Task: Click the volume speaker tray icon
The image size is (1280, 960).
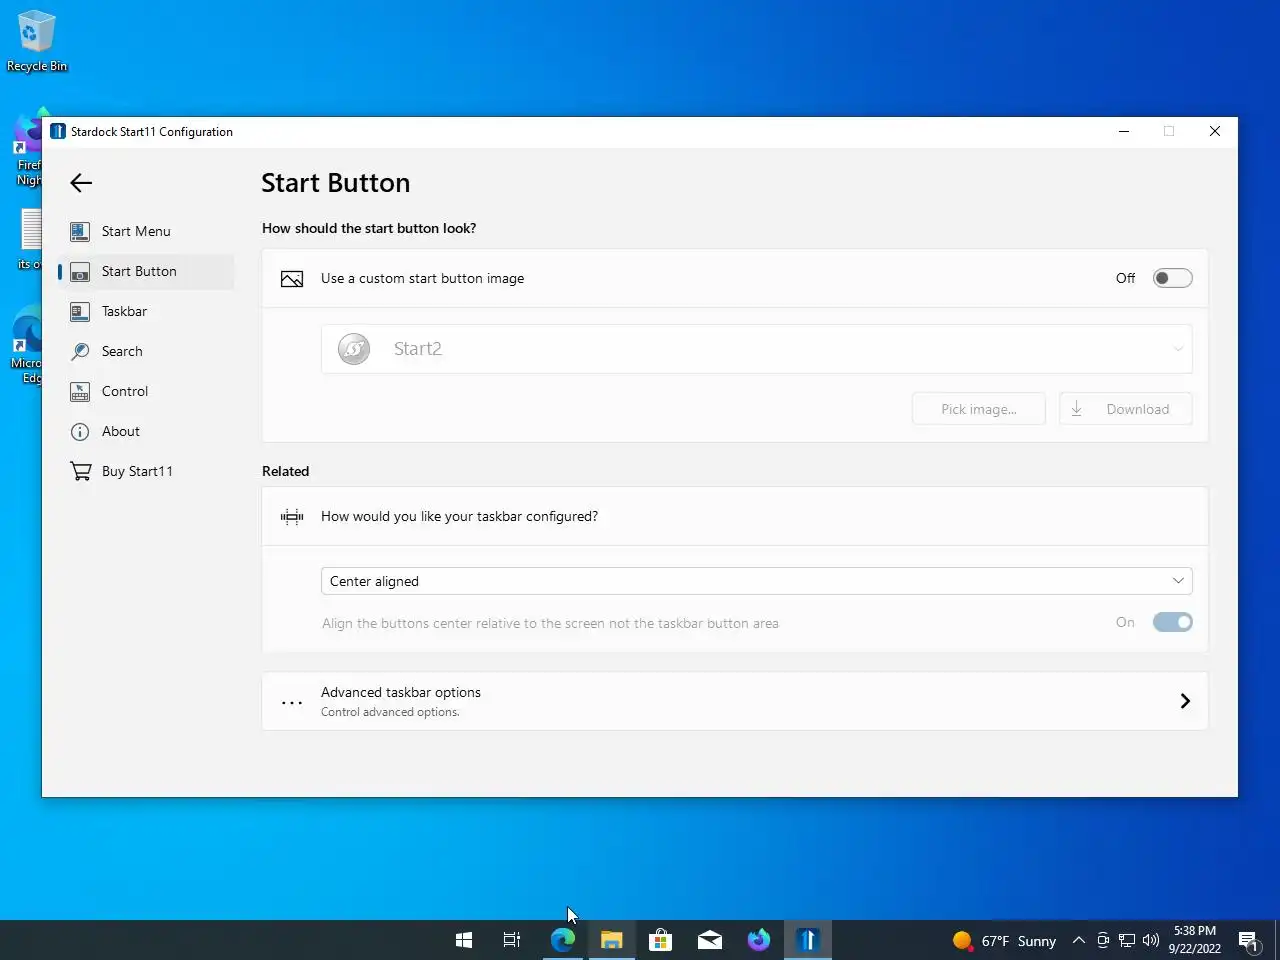Action: point(1151,940)
